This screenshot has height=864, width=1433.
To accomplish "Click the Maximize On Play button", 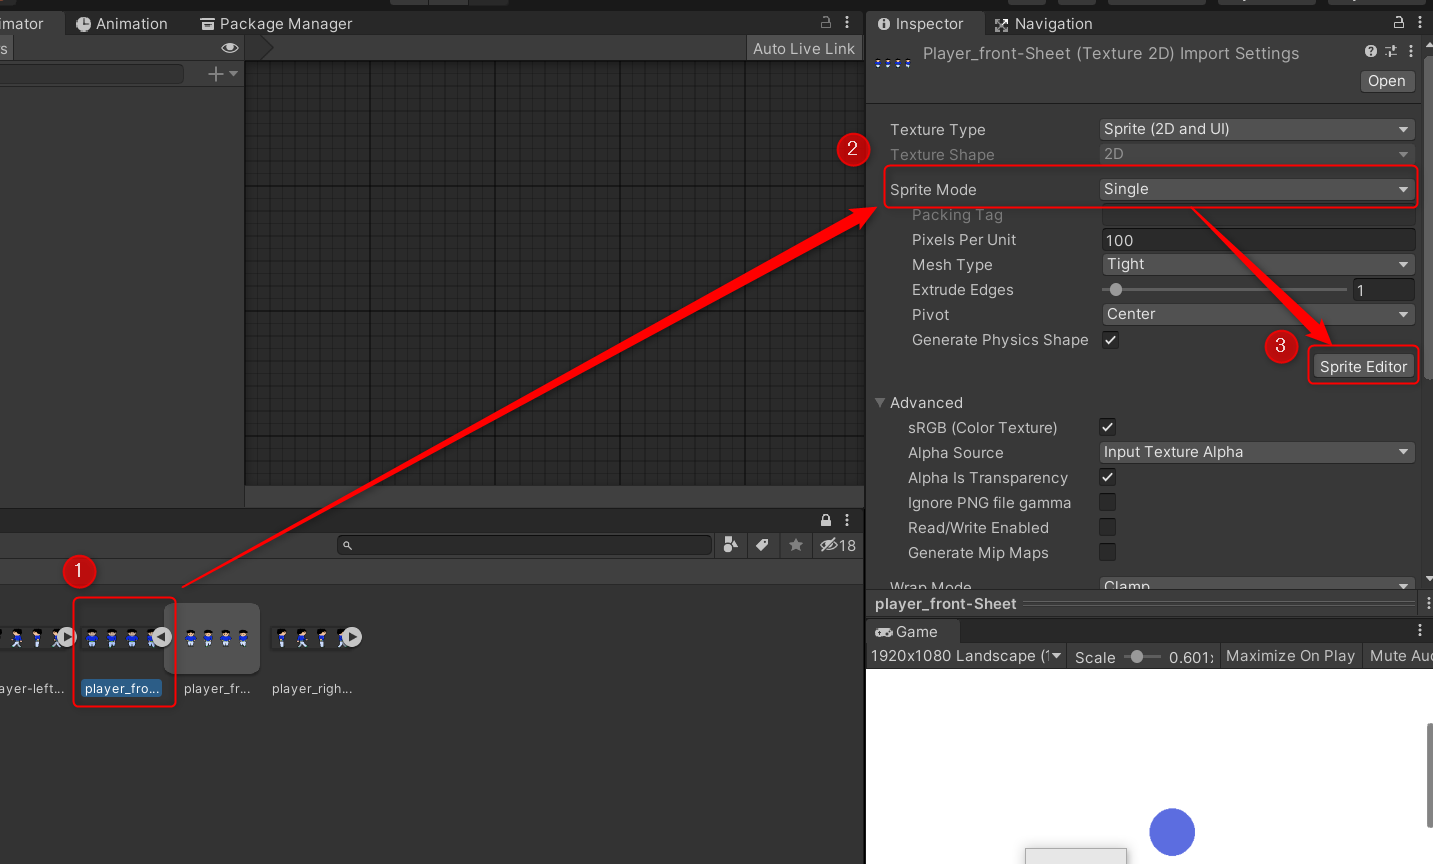I will tap(1290, 656).
